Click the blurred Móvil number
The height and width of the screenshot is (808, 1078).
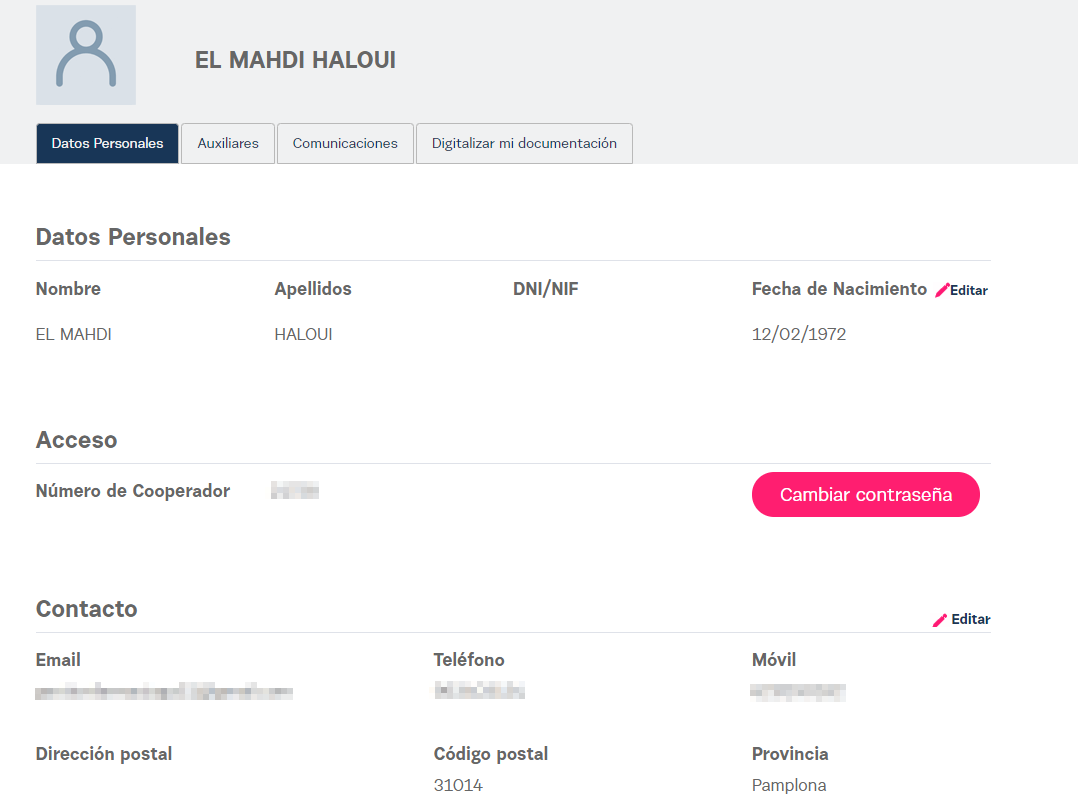(798, 691)
